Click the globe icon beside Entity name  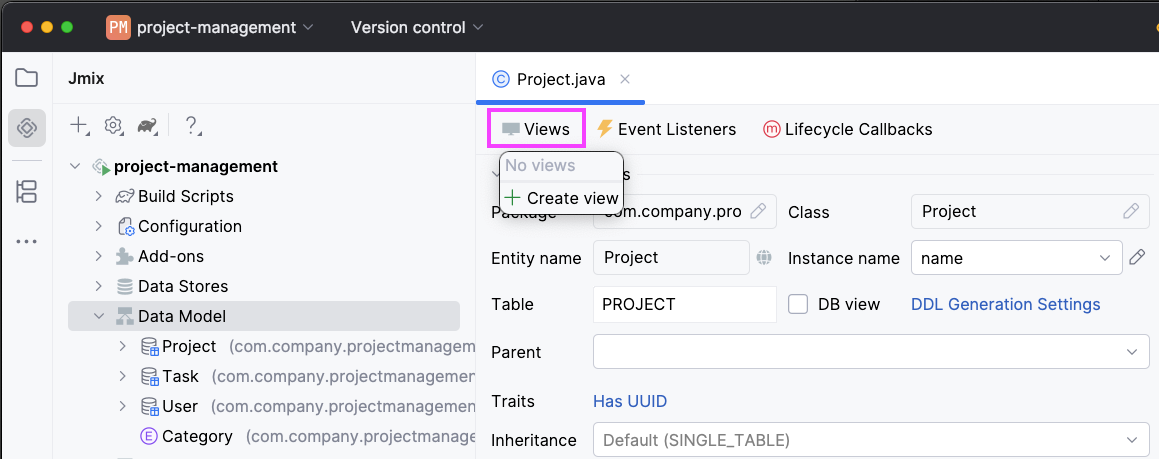coord(764,258)
